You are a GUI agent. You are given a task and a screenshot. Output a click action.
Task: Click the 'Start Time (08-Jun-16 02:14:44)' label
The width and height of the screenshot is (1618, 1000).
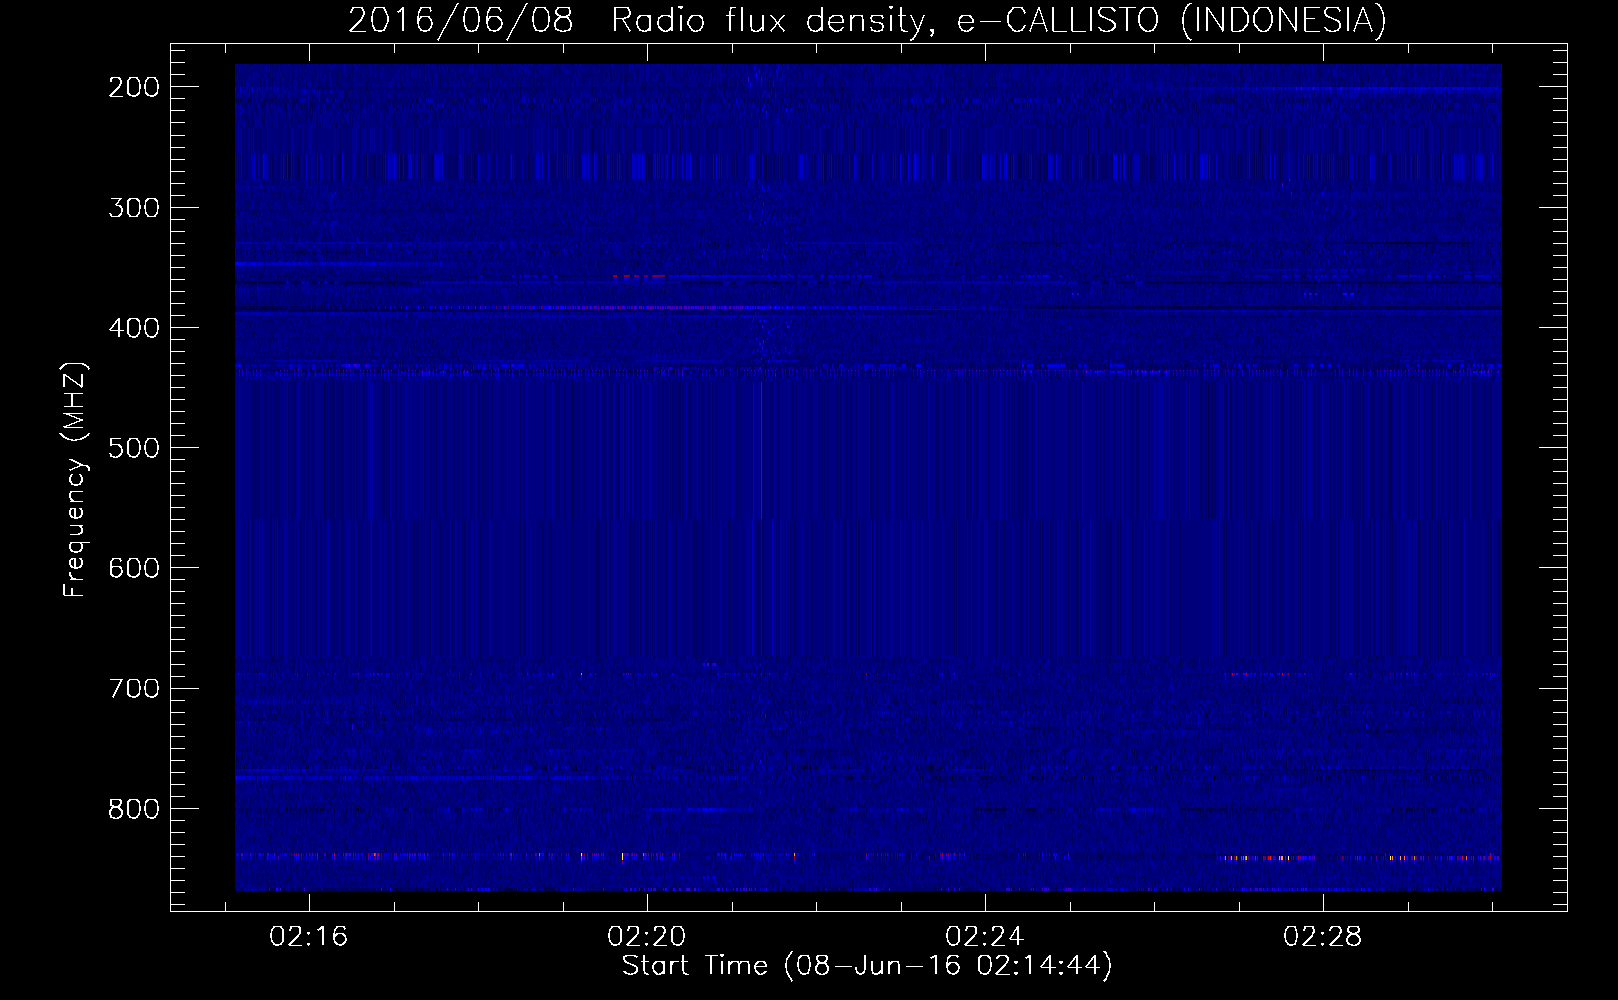pos(867,966)
